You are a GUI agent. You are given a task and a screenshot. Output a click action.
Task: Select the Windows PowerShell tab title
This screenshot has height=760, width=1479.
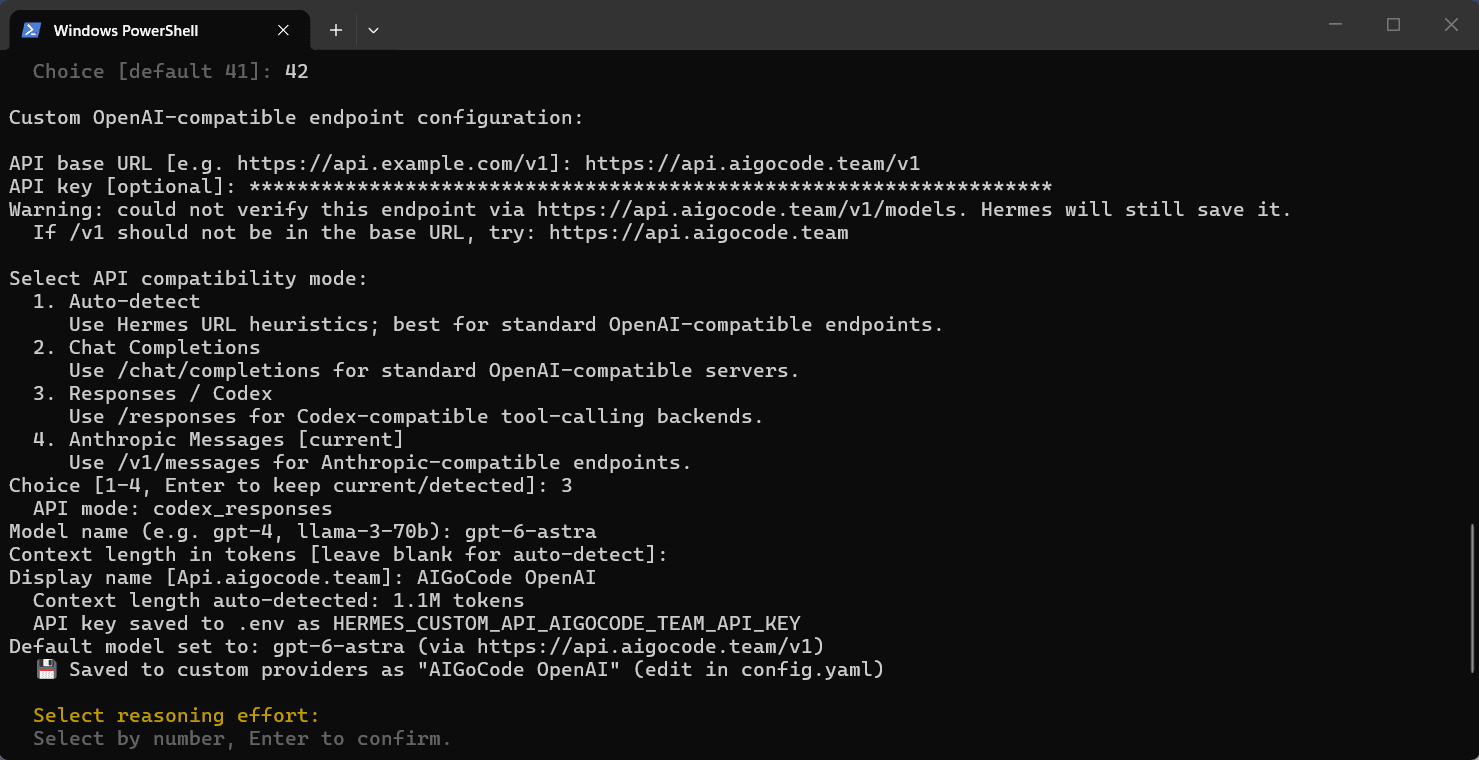[x=126, y=30]
